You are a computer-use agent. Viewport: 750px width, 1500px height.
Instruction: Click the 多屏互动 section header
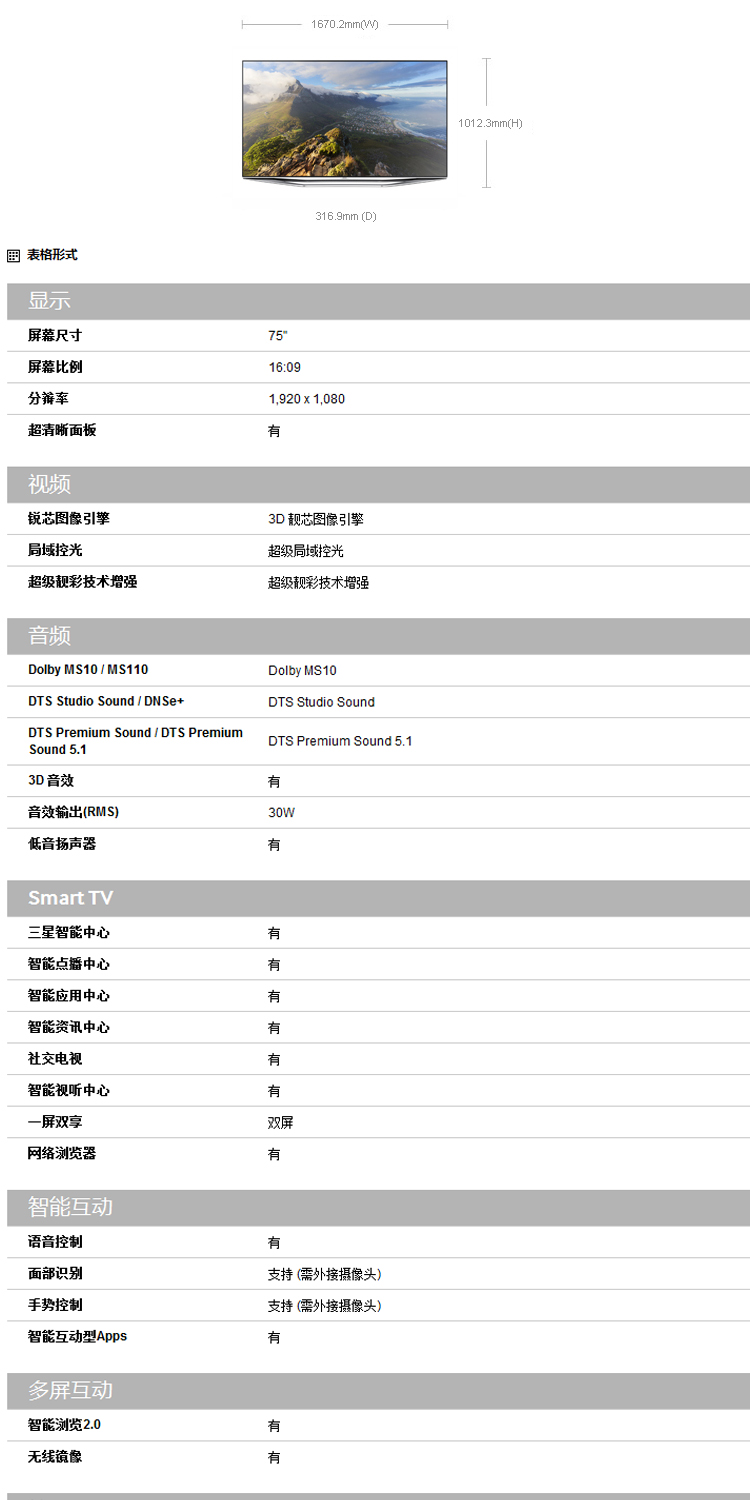click(x=70, y=1390)
